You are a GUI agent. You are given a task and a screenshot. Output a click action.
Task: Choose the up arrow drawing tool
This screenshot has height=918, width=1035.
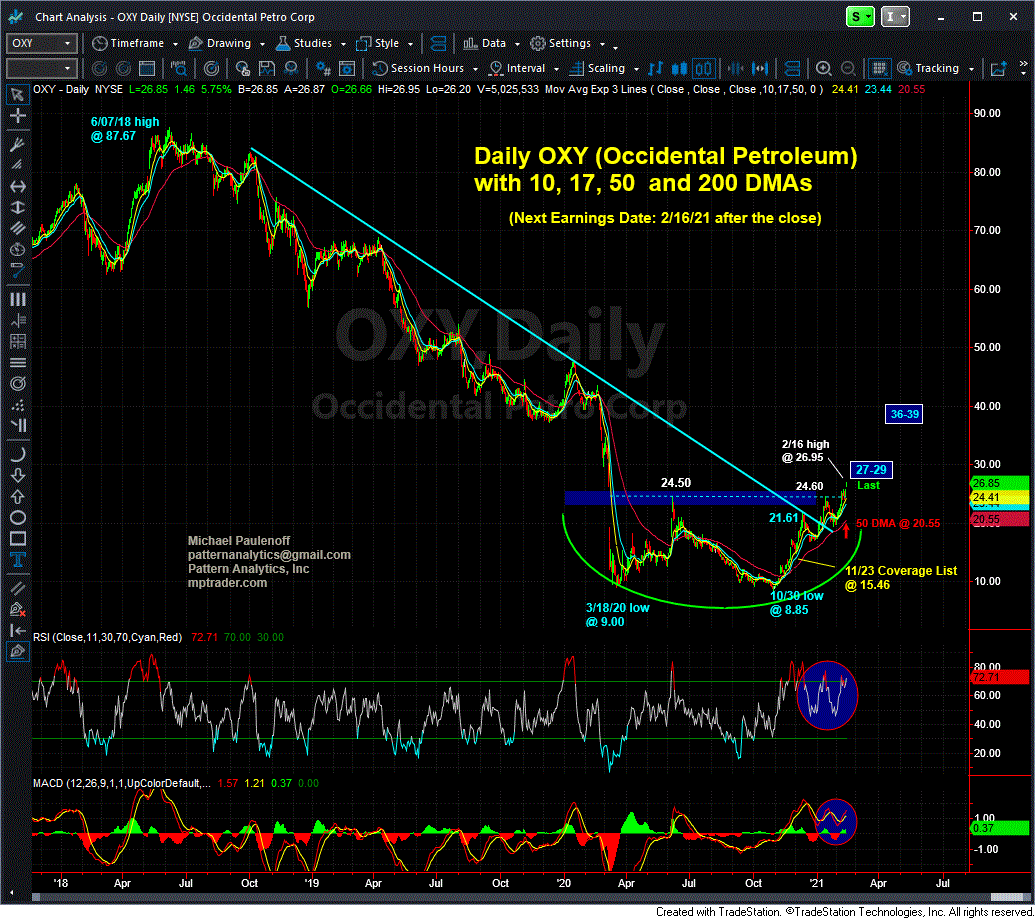[x=17, y=496]
